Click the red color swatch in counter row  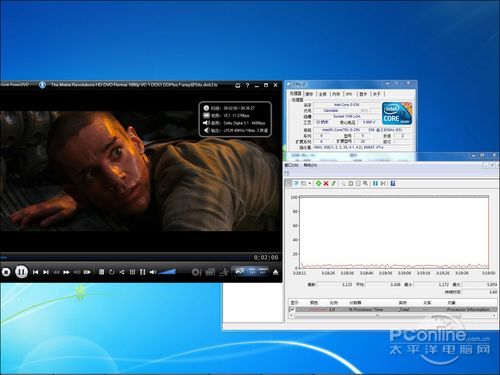pyautogui.click(x=318, y=309)
